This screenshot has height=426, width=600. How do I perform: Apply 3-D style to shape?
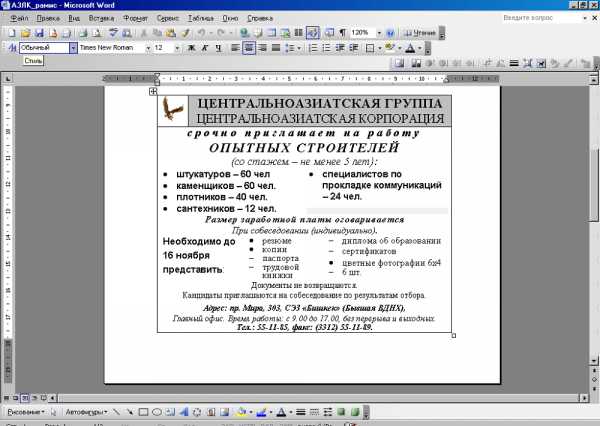355,412
